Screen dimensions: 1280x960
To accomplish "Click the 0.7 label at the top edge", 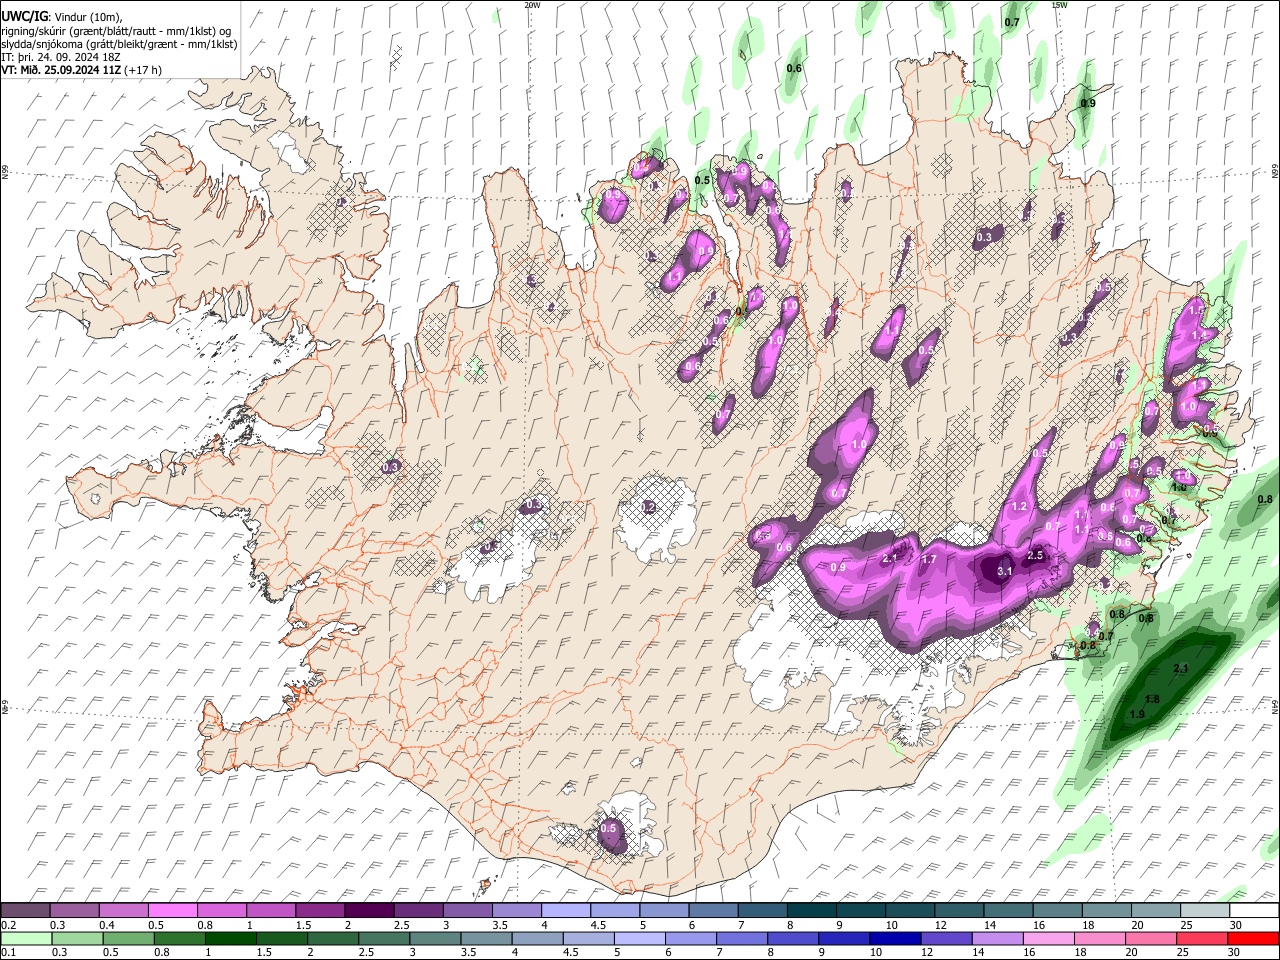I will coord(1012,22).
